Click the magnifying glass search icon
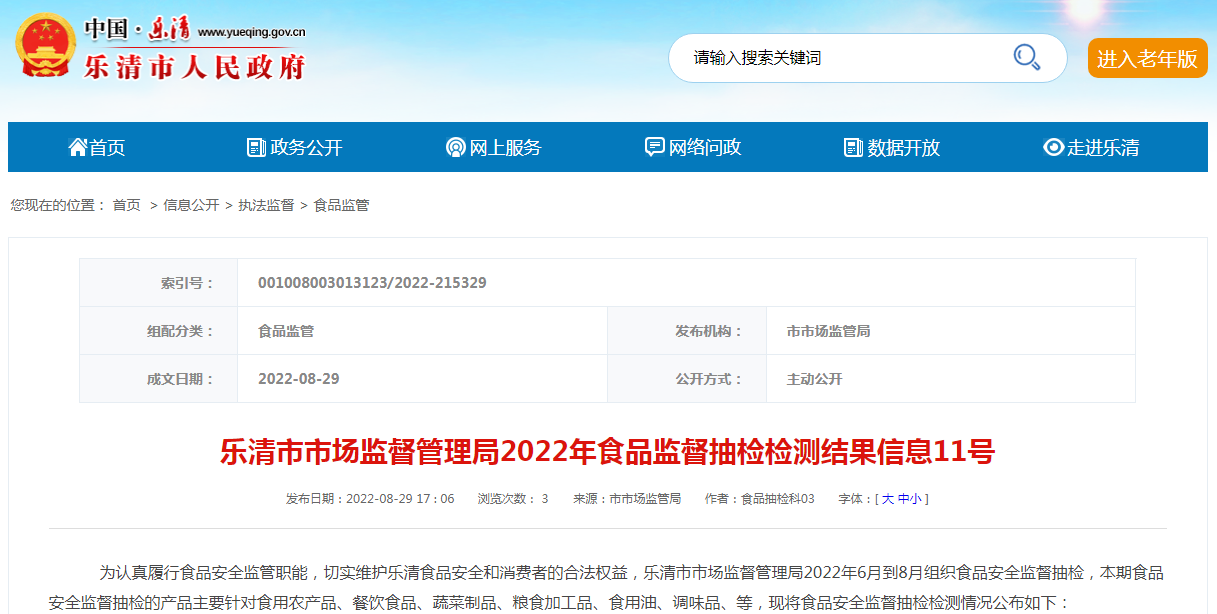The height and width of the screenshot is (614, 1217). (1026, 57)
